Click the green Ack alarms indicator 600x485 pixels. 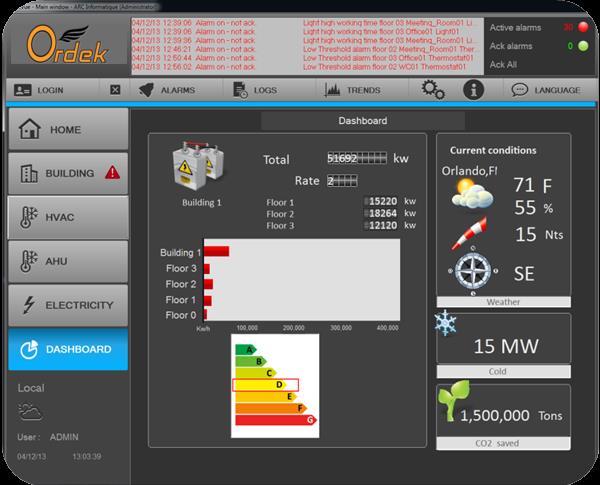(x=569, y=46)
